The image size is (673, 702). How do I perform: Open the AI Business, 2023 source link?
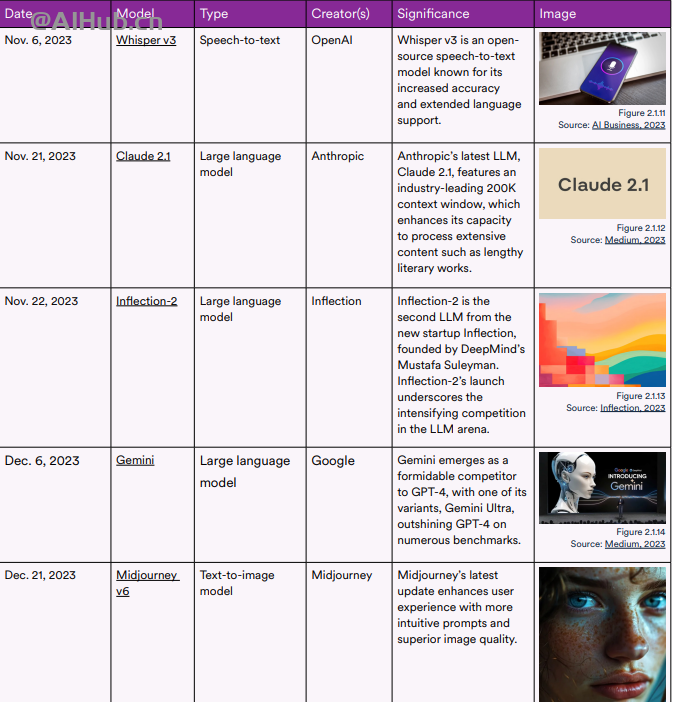[628, 125]
